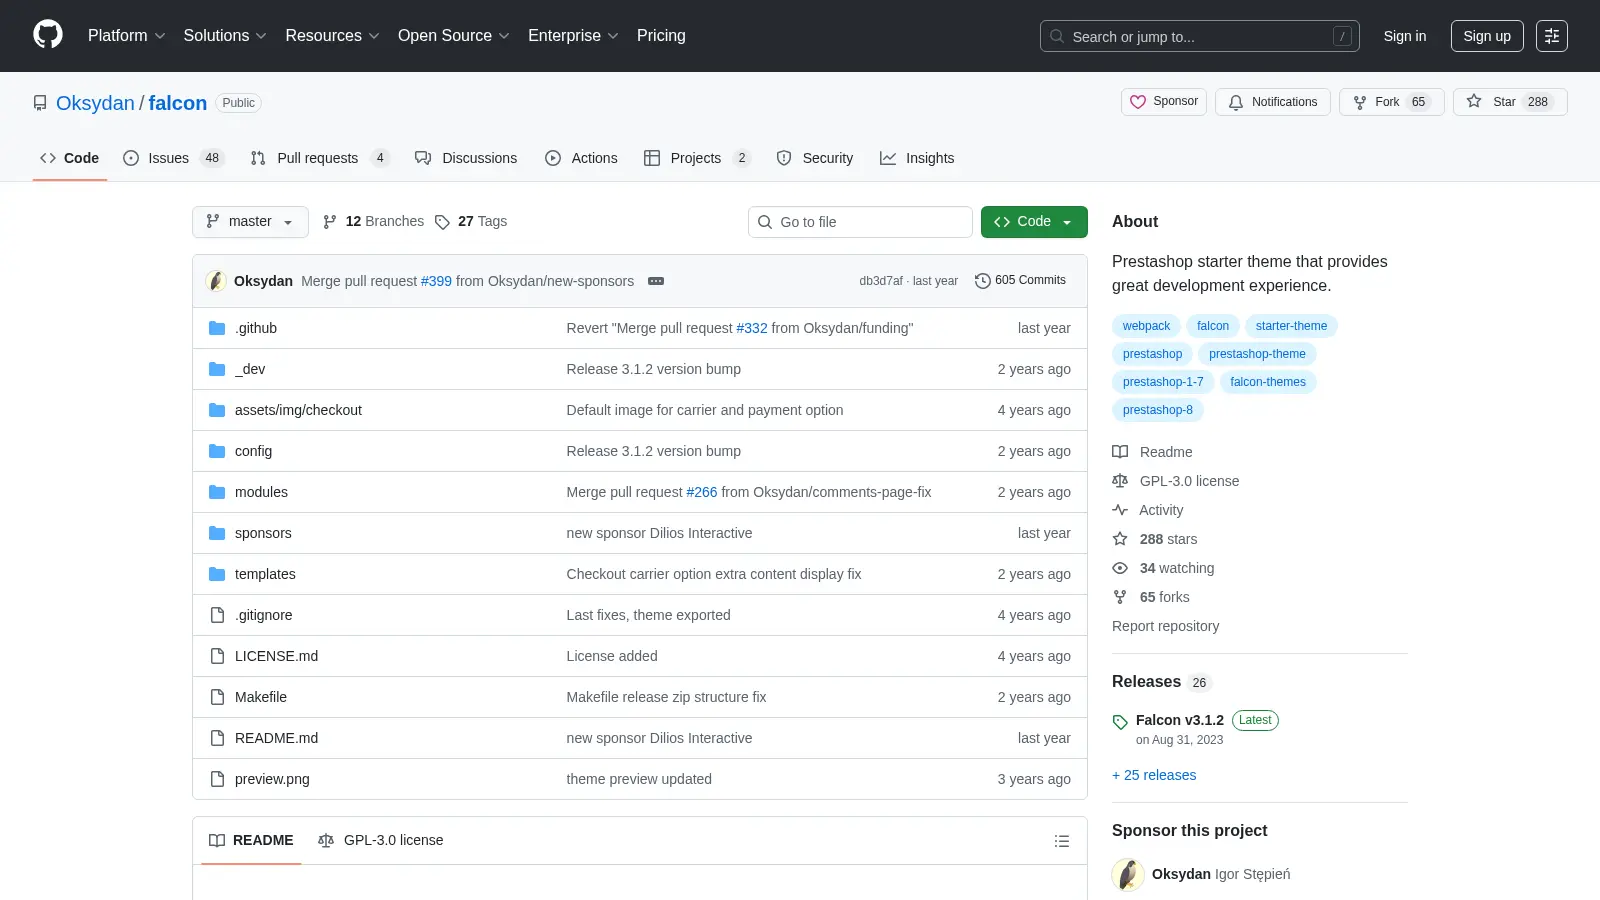Switch to the Discussions tab
Screen dimensions: 1600x900
coord(466,158)
